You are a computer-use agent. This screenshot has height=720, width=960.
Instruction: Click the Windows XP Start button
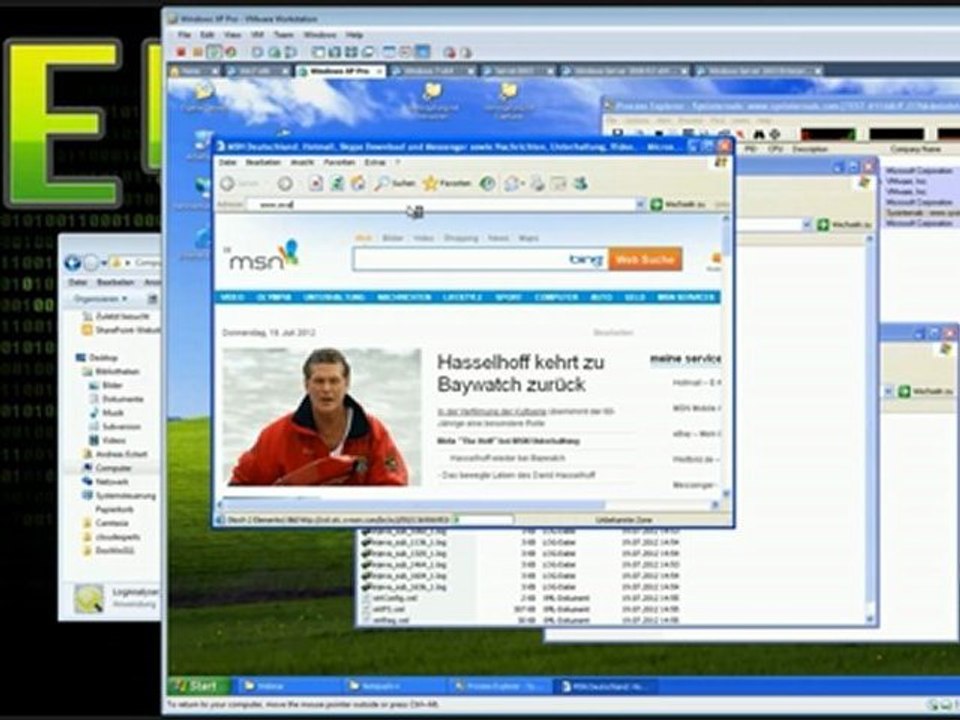click(x=199, y=686)
